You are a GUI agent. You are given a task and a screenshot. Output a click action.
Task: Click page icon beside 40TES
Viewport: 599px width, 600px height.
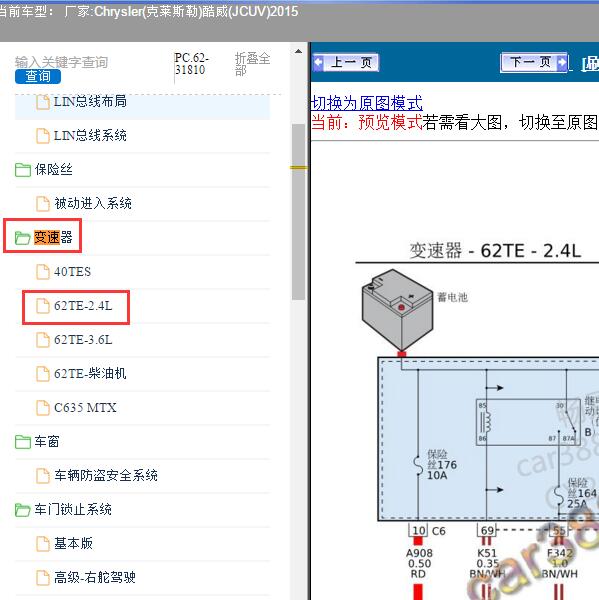click(43, 272)
